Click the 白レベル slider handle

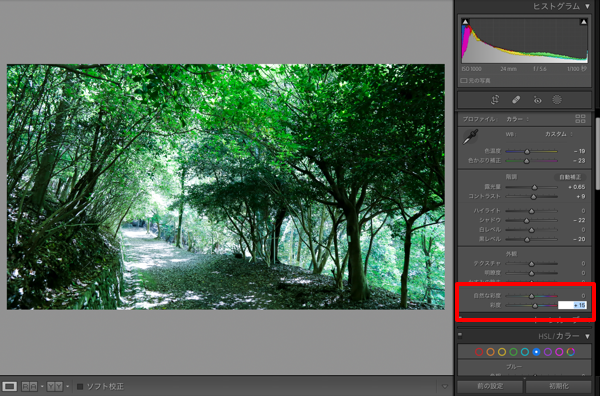[x=532, y=230]
